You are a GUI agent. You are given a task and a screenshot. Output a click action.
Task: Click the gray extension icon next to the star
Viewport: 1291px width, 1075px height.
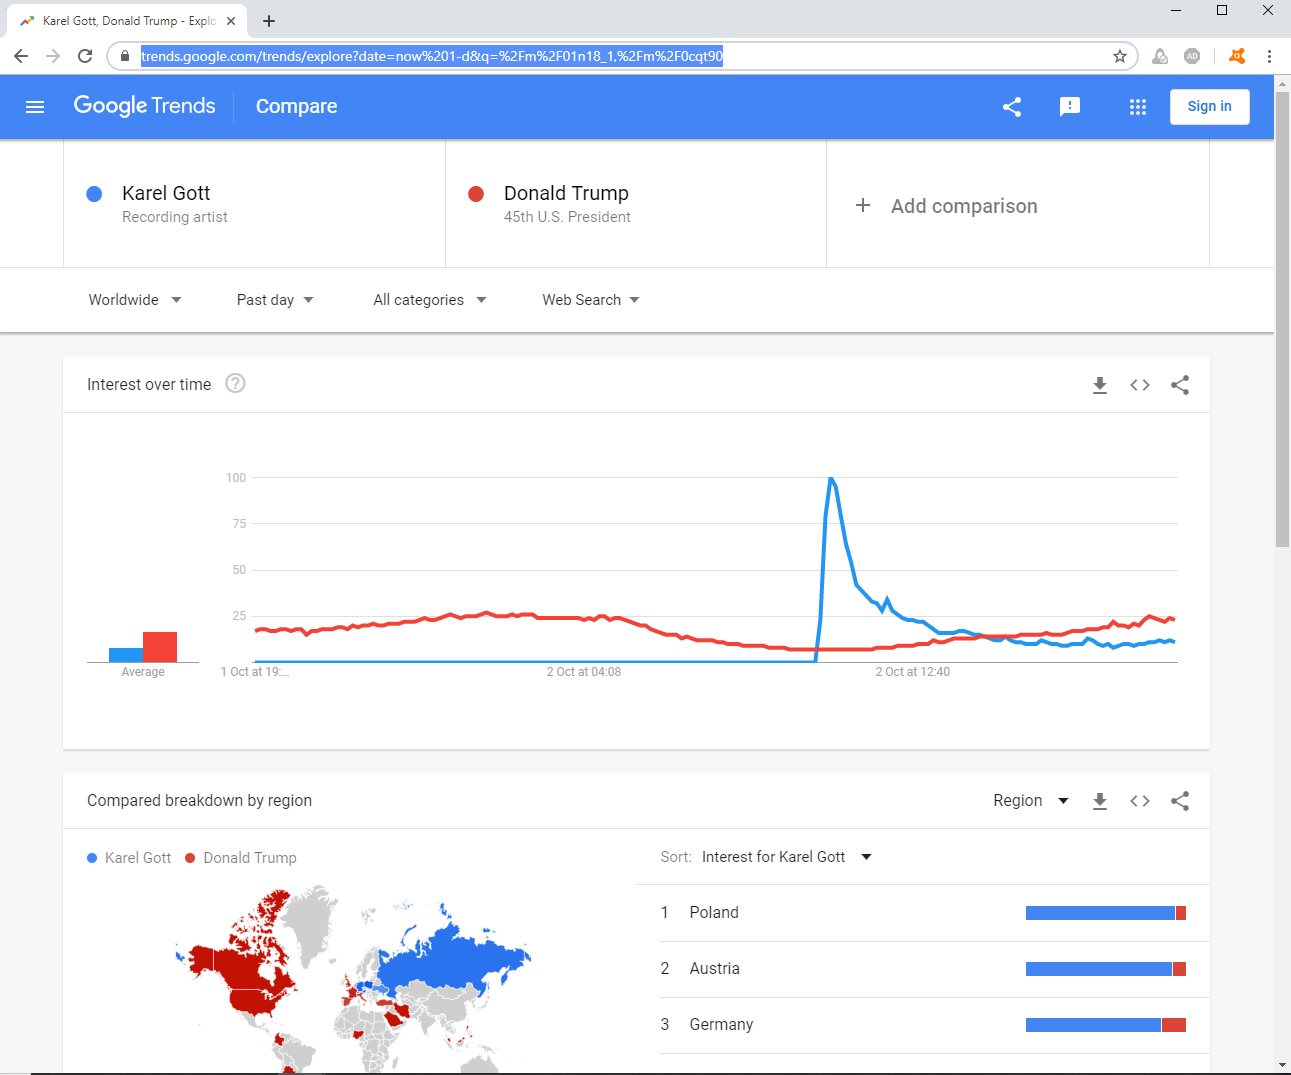click(1160, 56)
